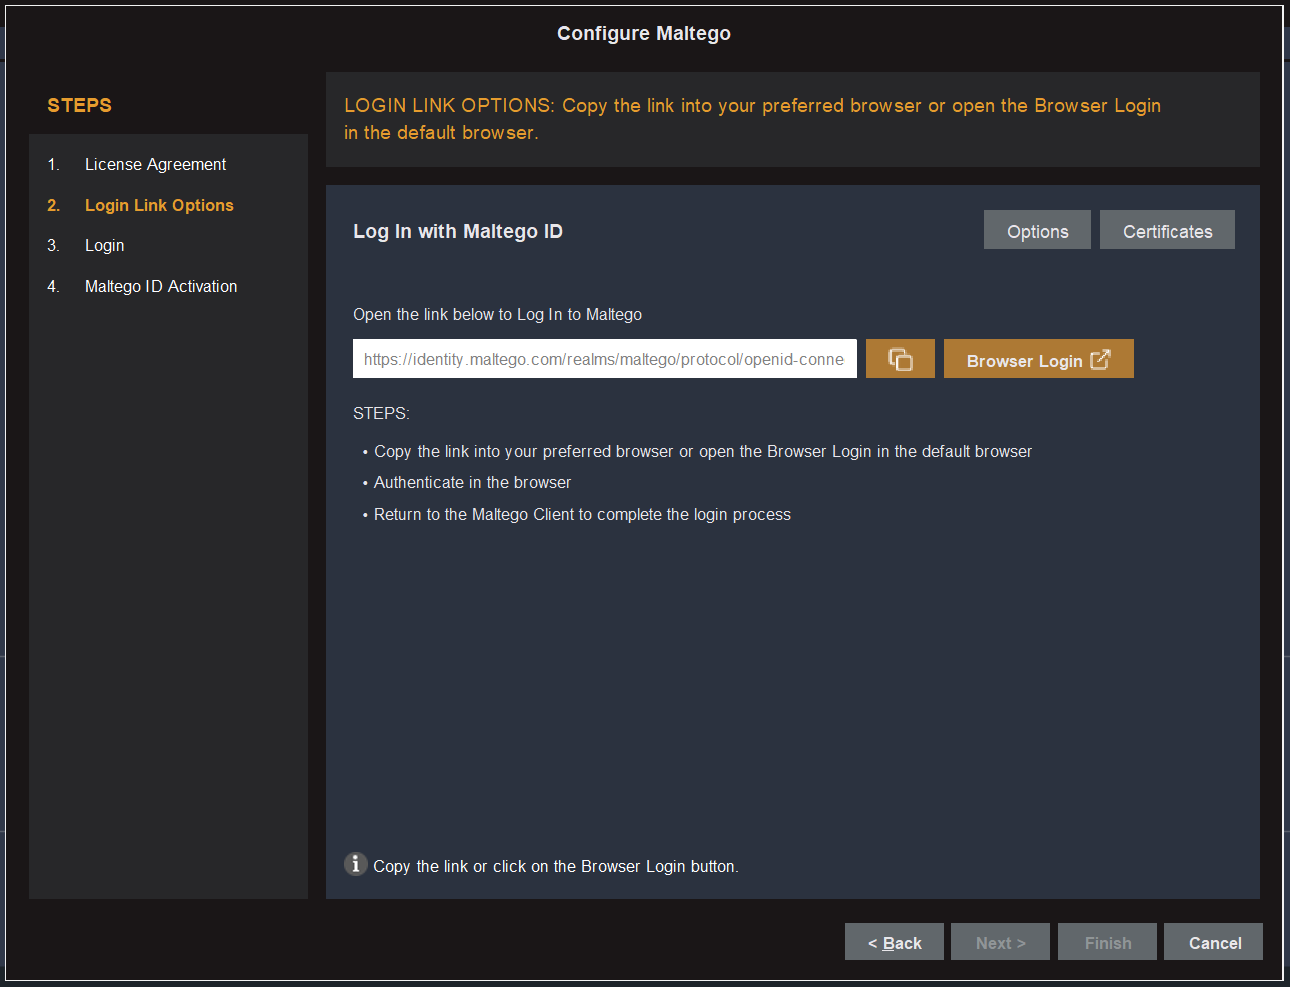The width and height of the screenshot is (1290, 987).
Task: Click the Finish button
Action: click(x=1107, y=942)
